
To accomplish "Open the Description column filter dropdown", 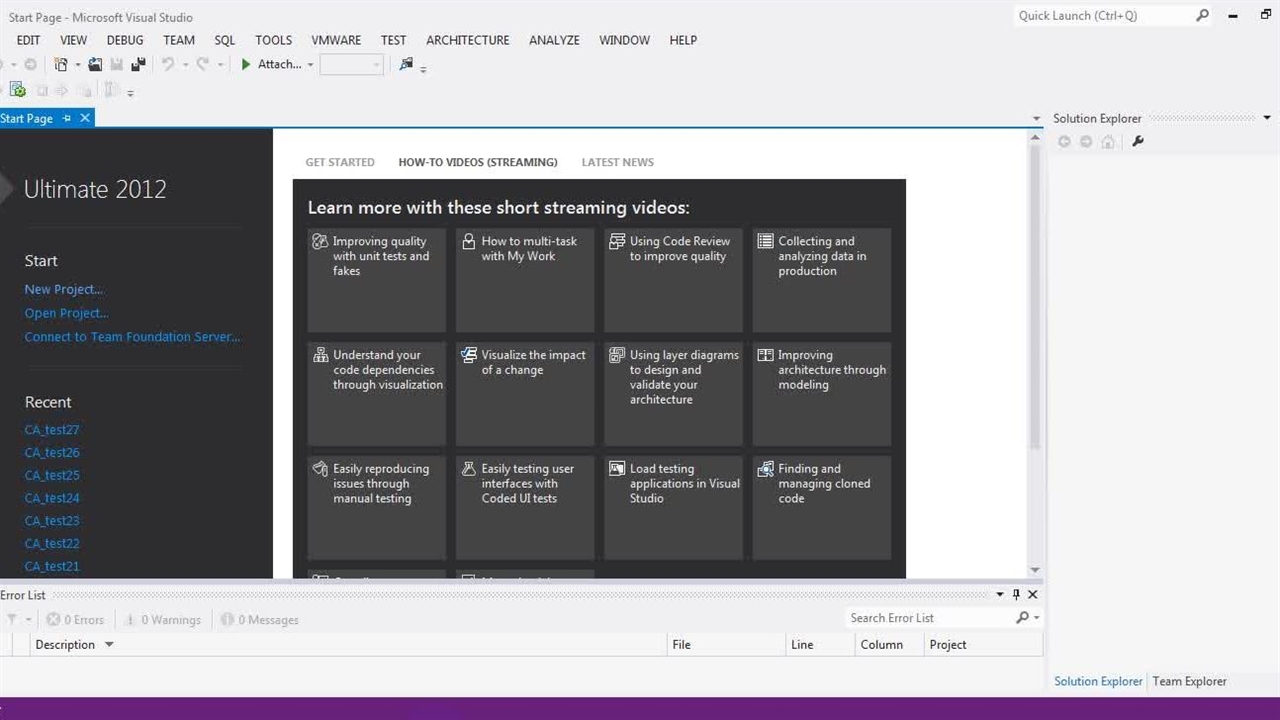I will (x=109, y=645).
